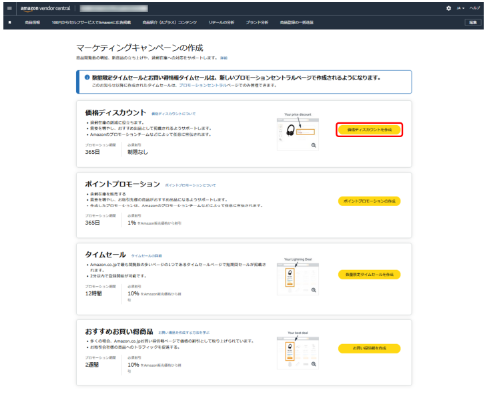Click the 編集 edit button in the navigation bar
This screenshot has width=486, height=393.
coord(473,22)
